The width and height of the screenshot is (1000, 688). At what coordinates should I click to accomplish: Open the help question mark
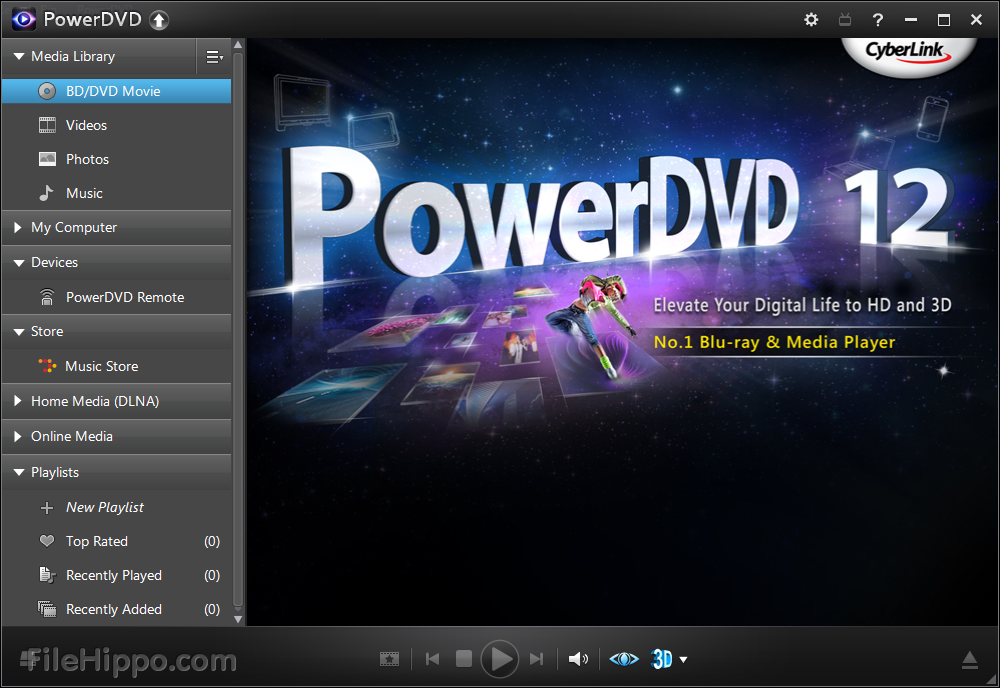[878, 20]
